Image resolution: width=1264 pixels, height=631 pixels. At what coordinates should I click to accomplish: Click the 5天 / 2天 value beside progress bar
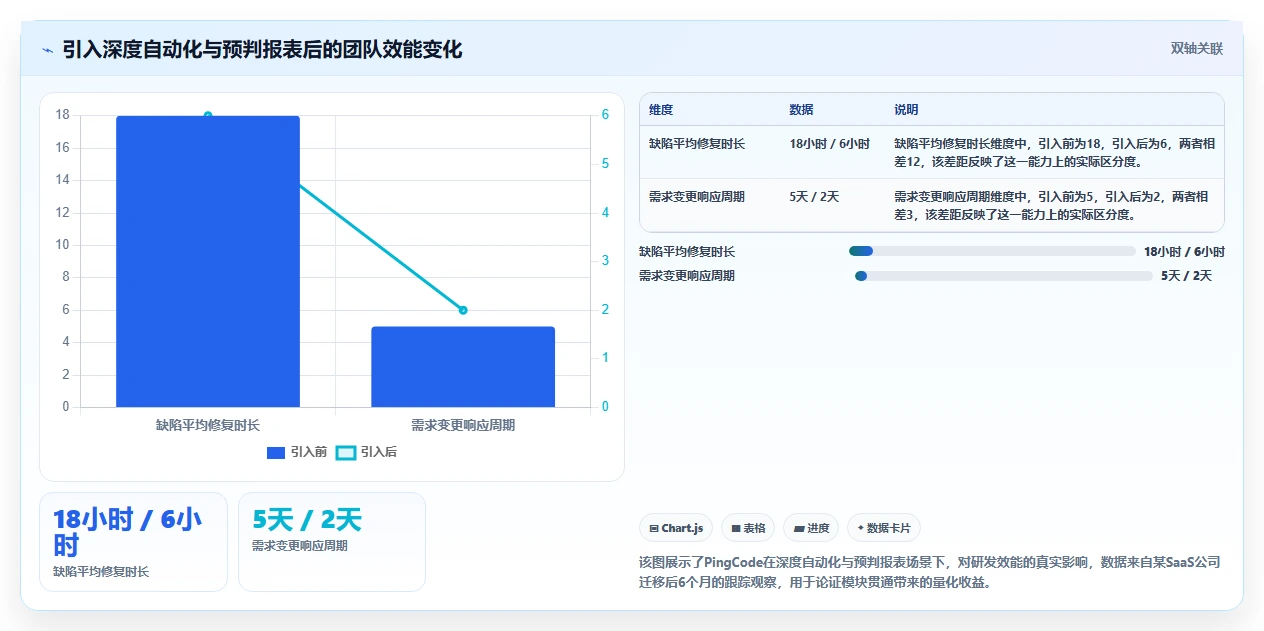point(1186,276)
